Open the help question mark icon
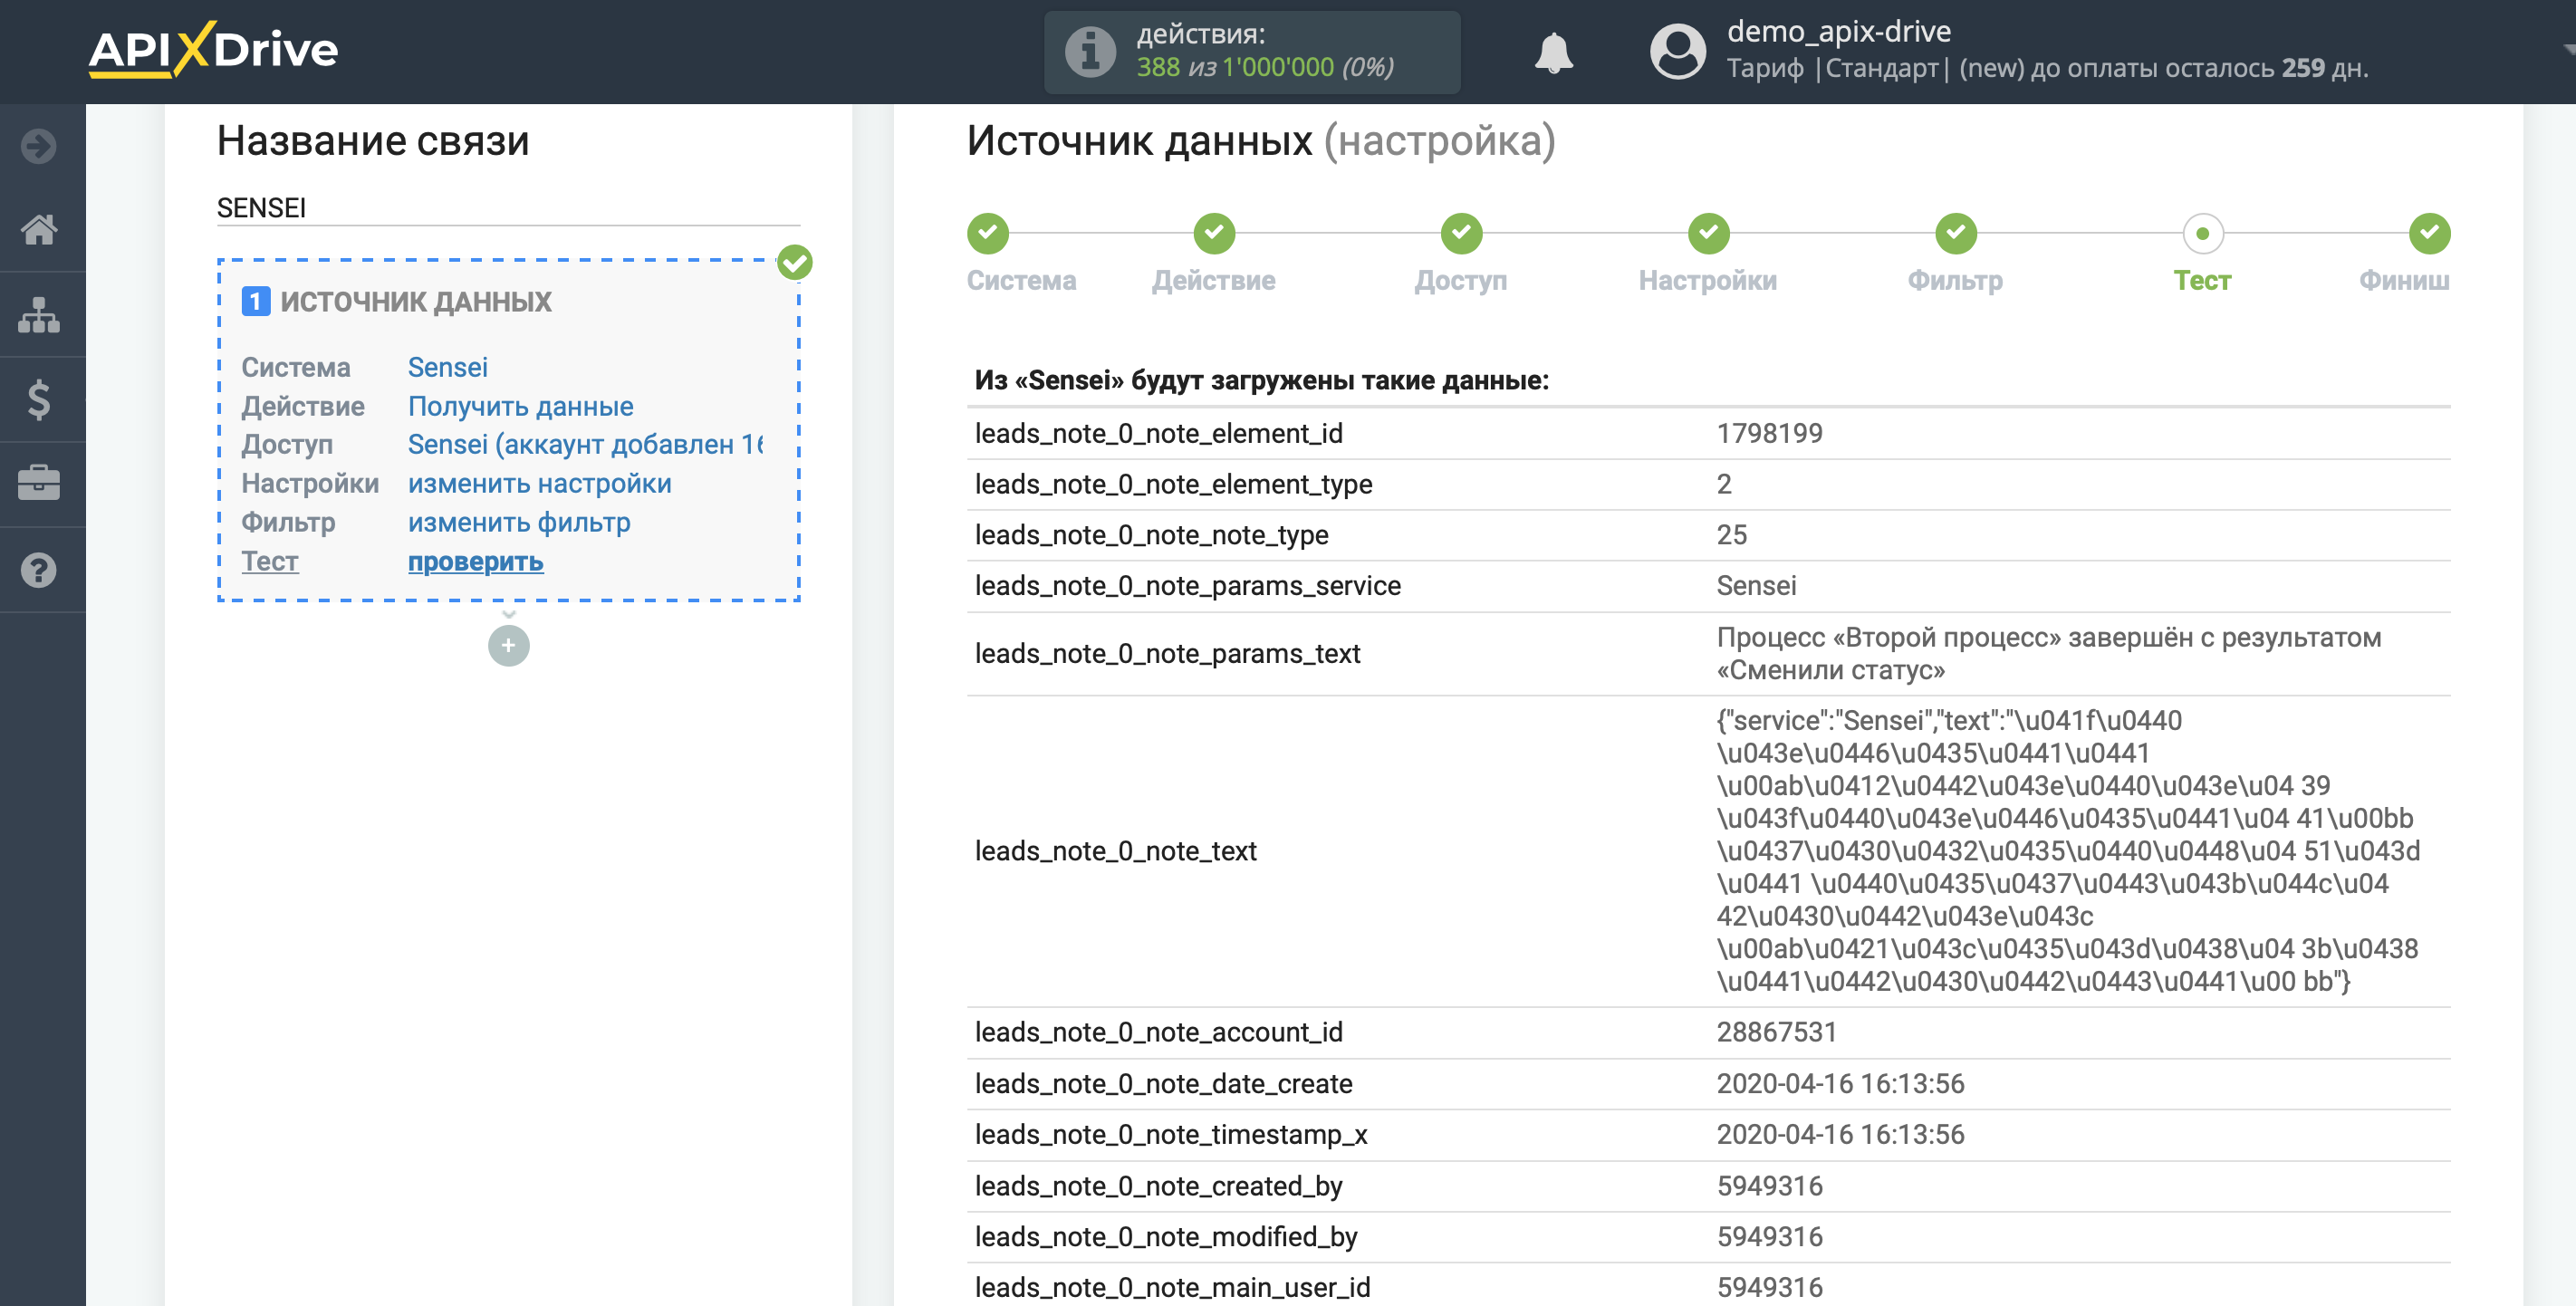The width and height of the screenshot is (2576, 1306). point(39,570)
